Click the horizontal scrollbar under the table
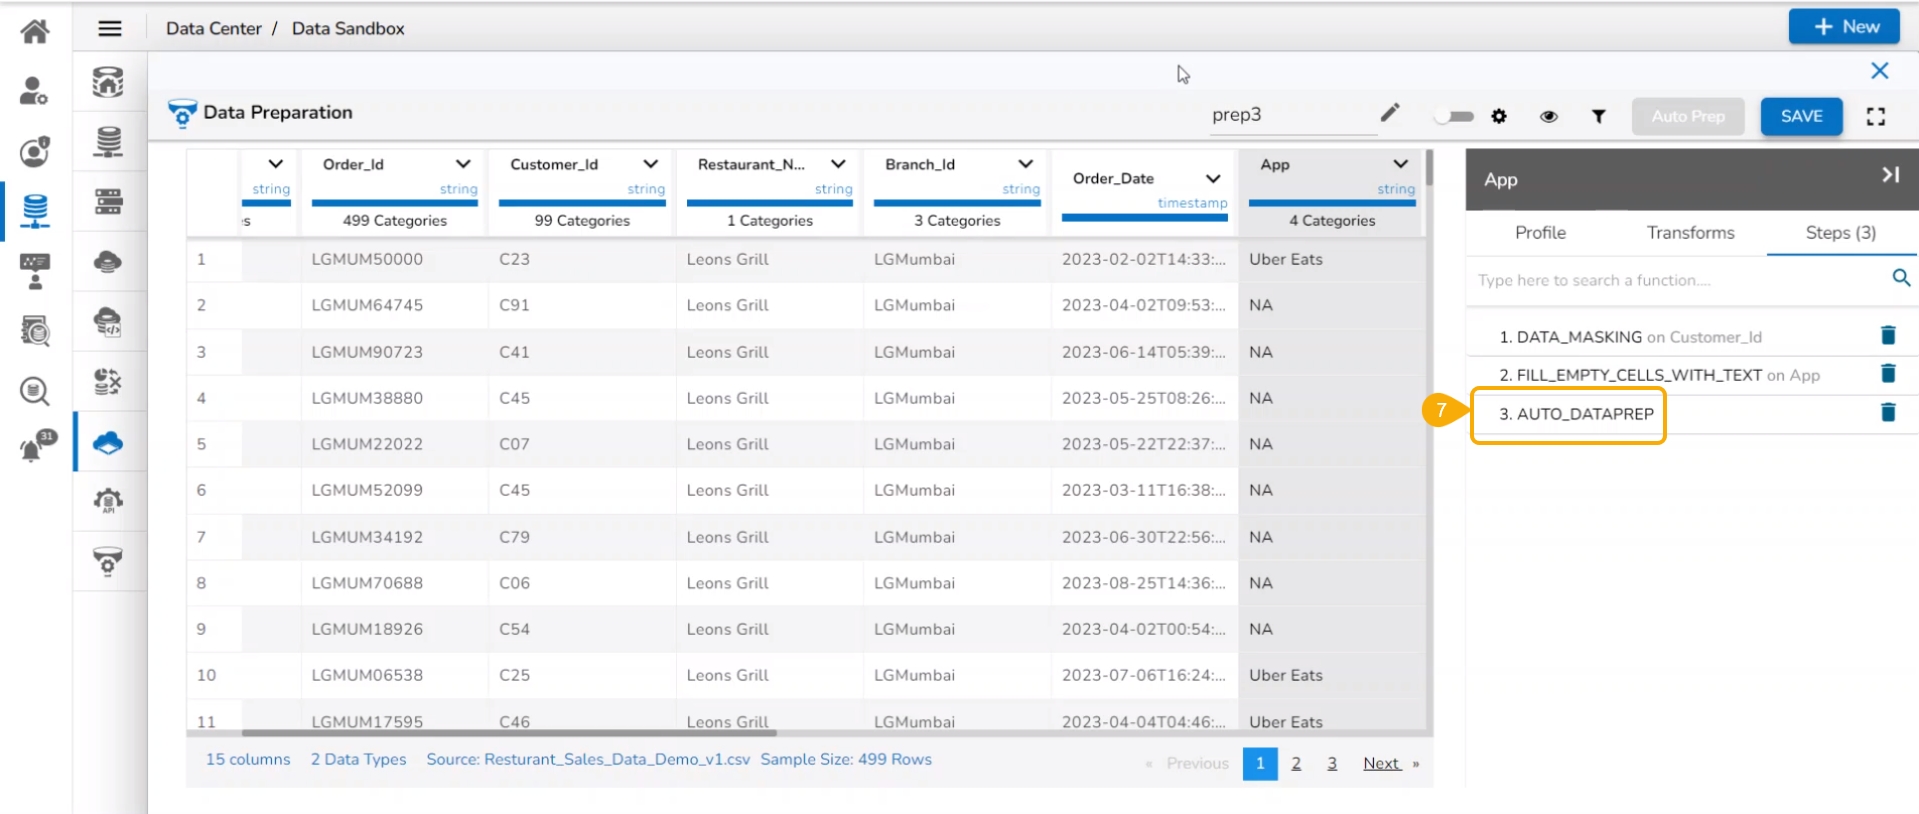This screenshot has height=814, width=1919. pyautogui.click(x=510, y=733)
